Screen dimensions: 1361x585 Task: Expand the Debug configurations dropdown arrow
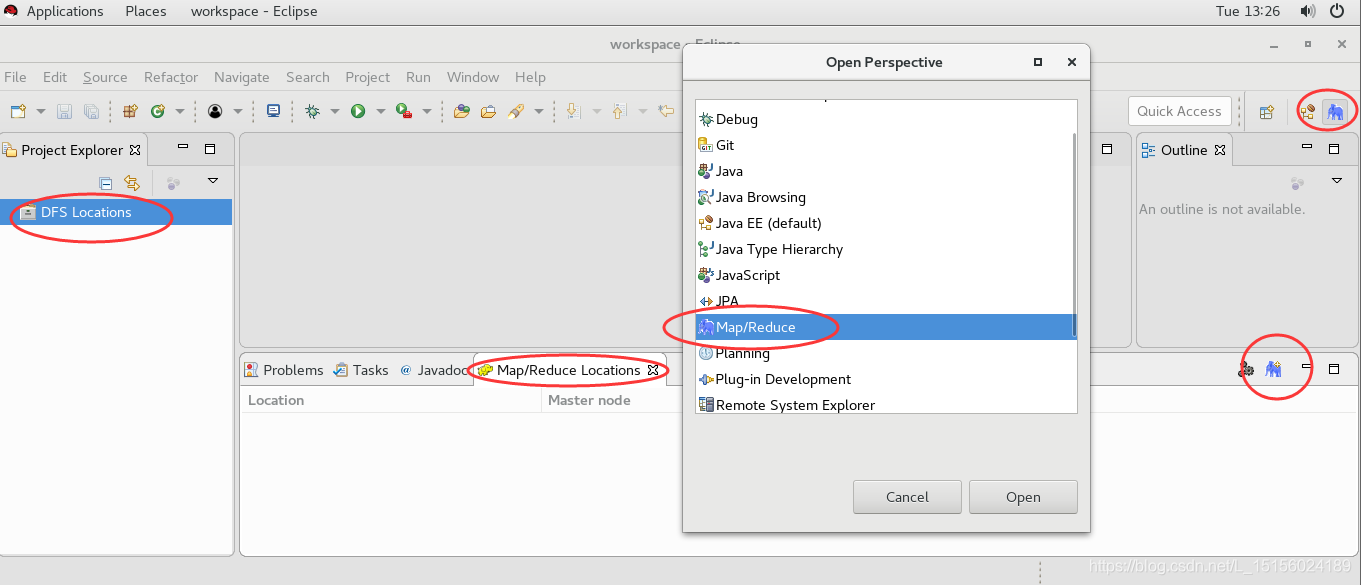click(x=335, y=112)
